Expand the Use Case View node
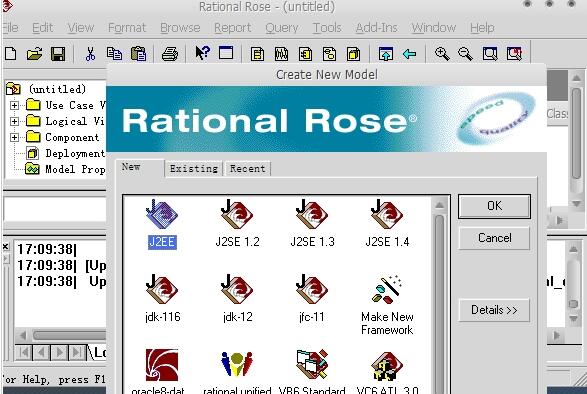 (14, 105)
